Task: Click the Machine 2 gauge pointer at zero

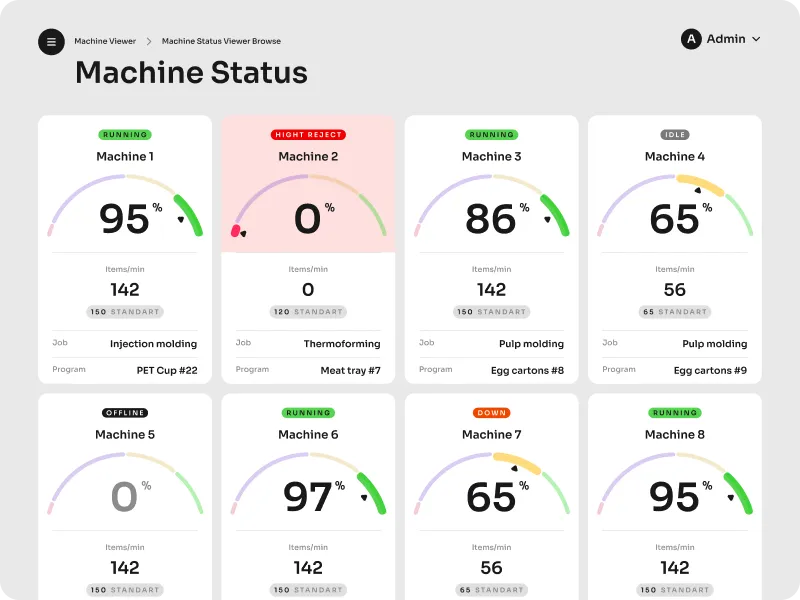Action: point(243,234)
